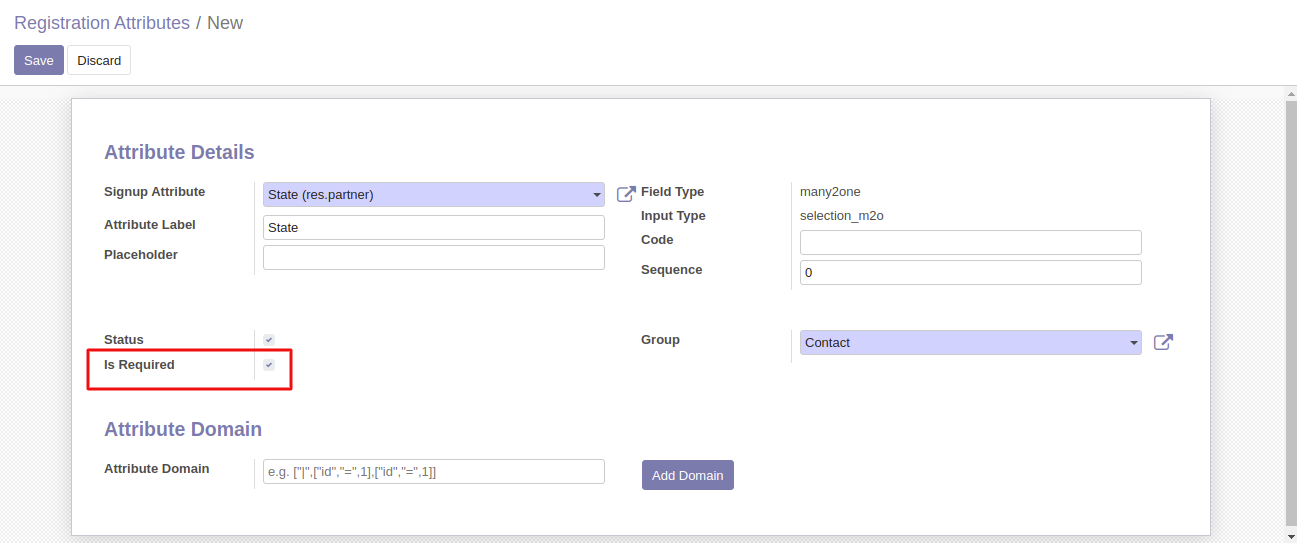Viewport: 1297px width, 543px height.
Task: Expand the Signup Attribute dropdown
Action: [433, 194]
